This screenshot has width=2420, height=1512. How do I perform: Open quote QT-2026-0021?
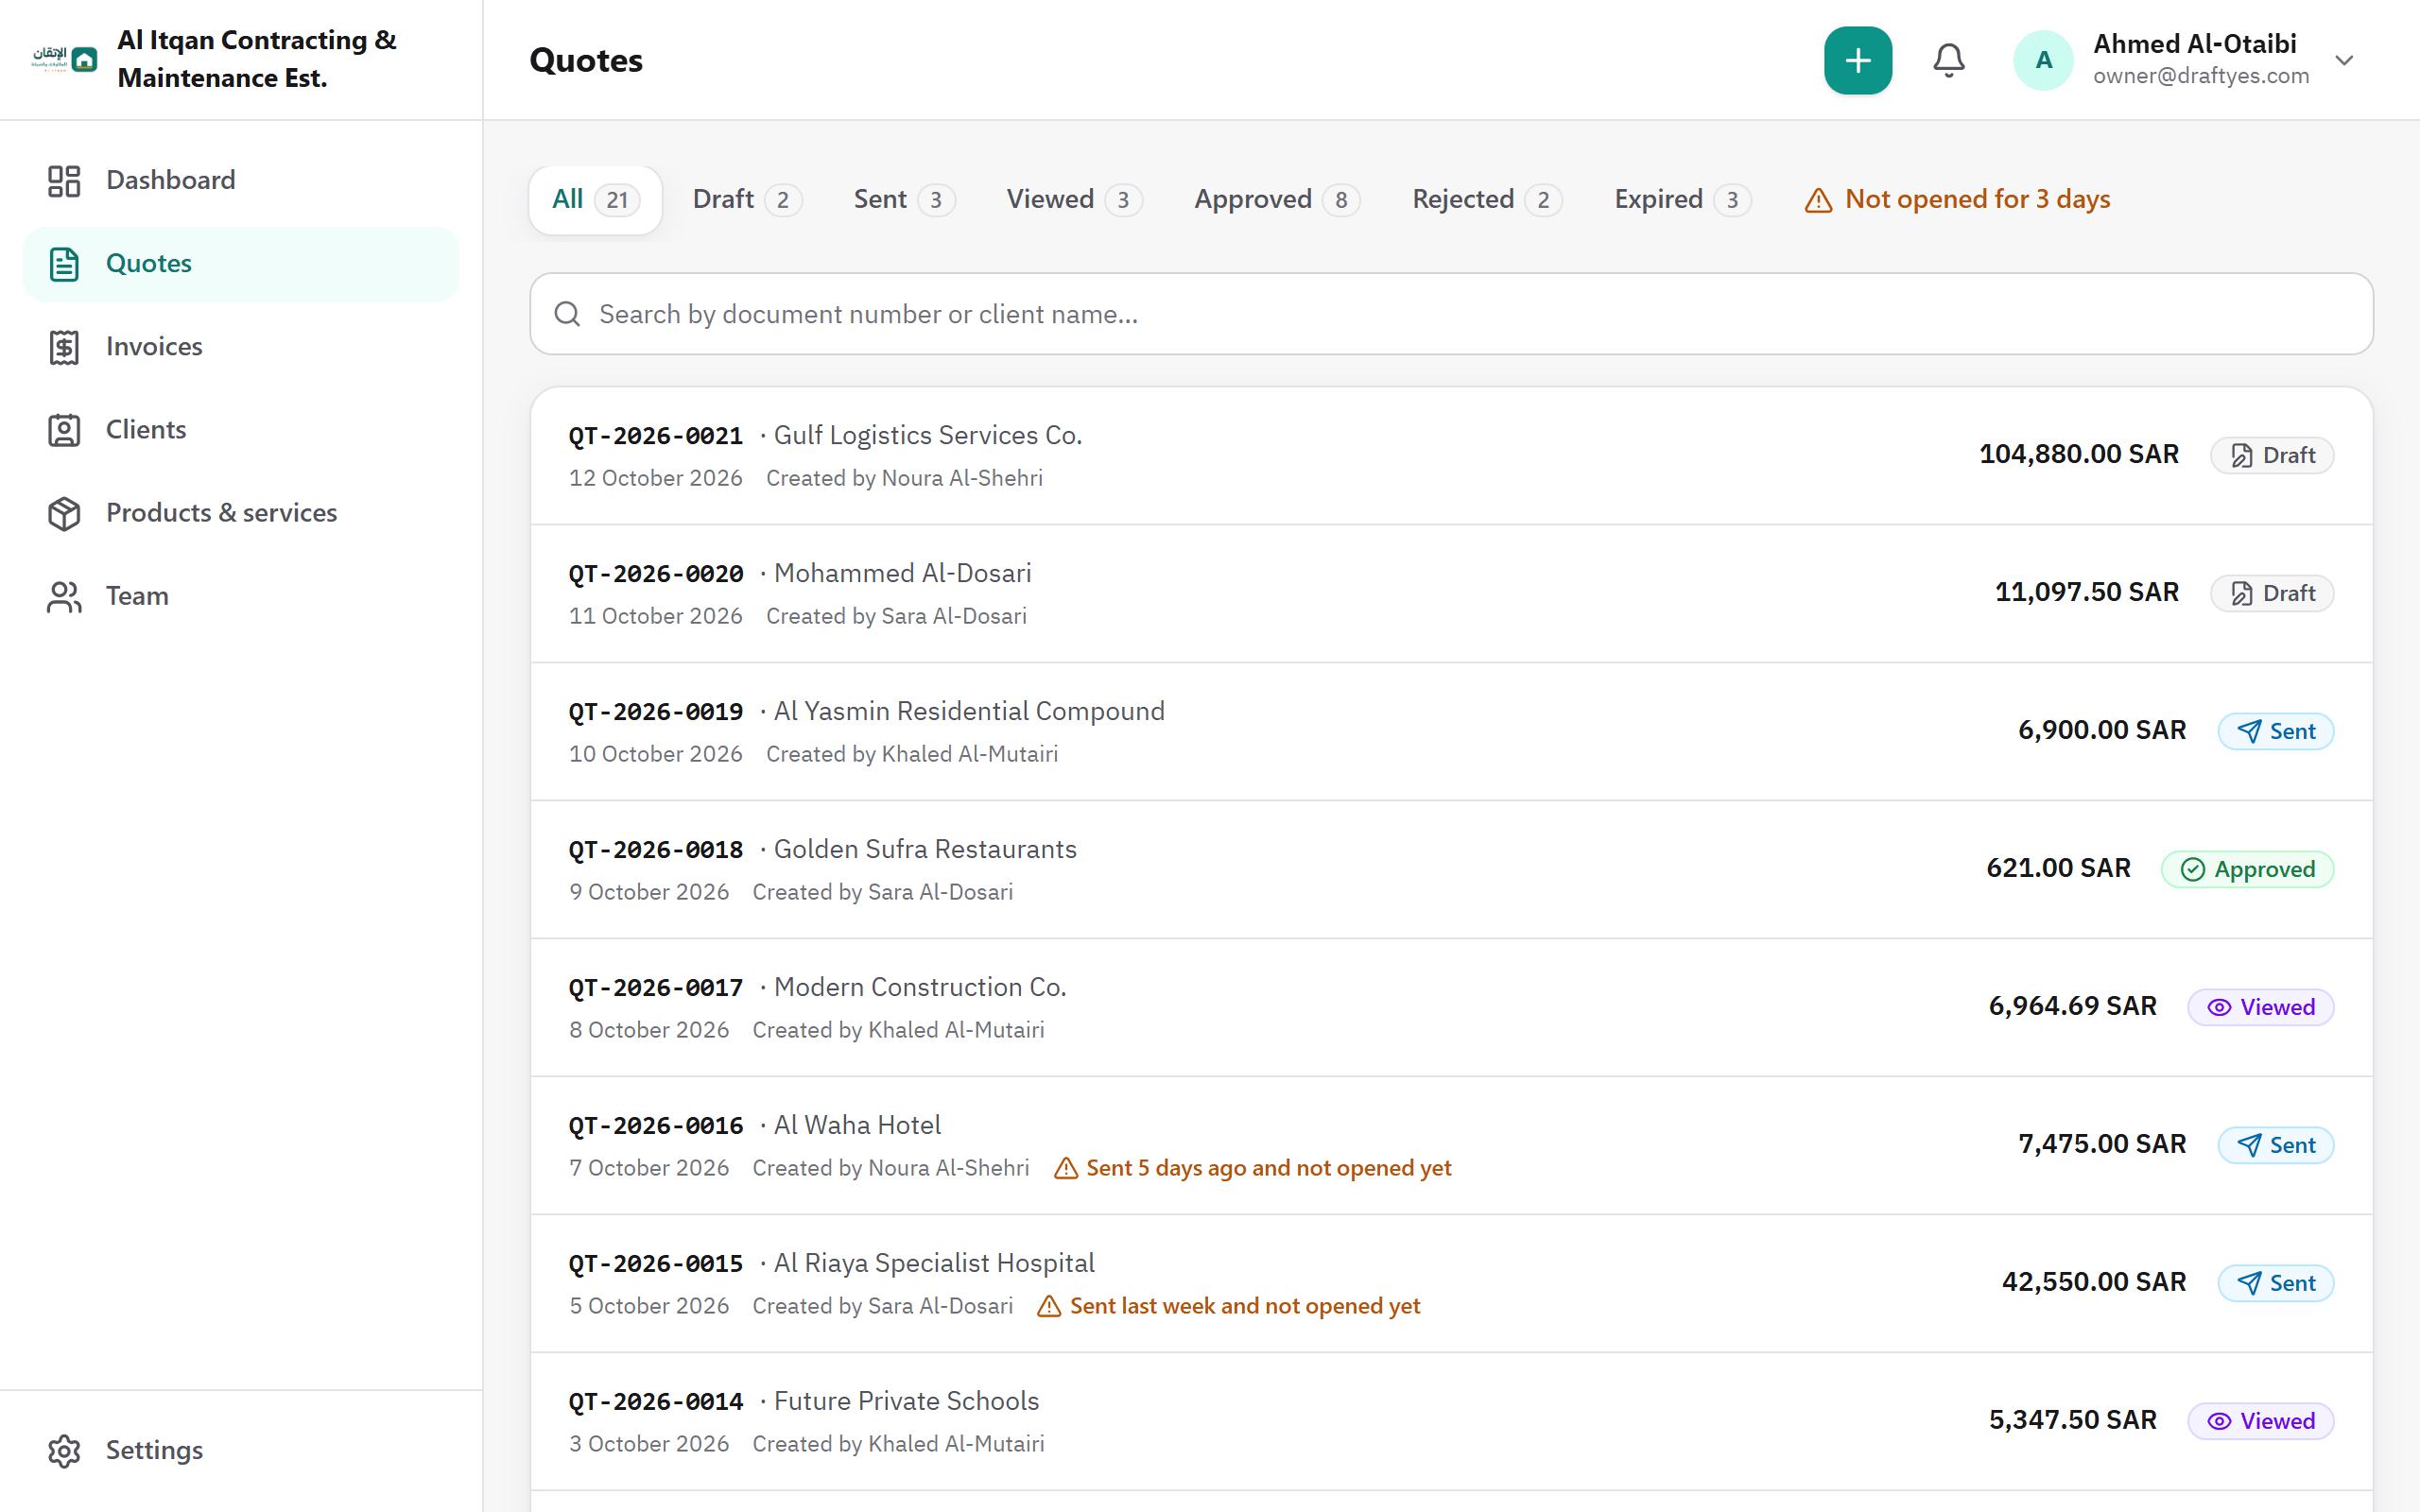[x=1451, y=456]
